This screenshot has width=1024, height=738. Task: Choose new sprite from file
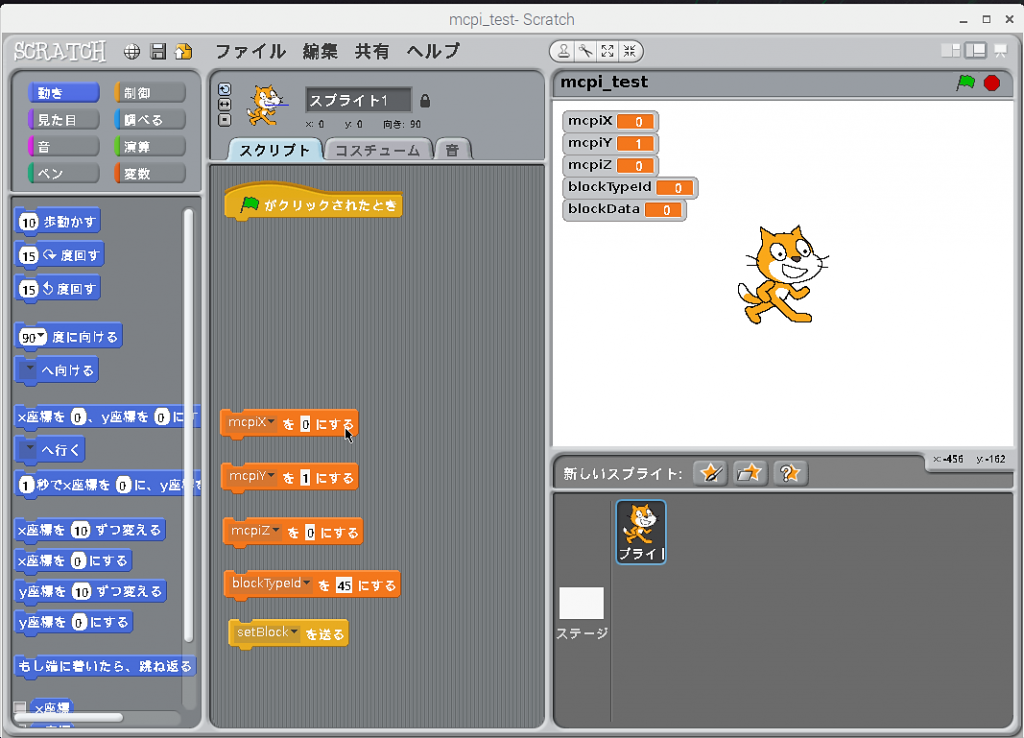coord(749,473)
